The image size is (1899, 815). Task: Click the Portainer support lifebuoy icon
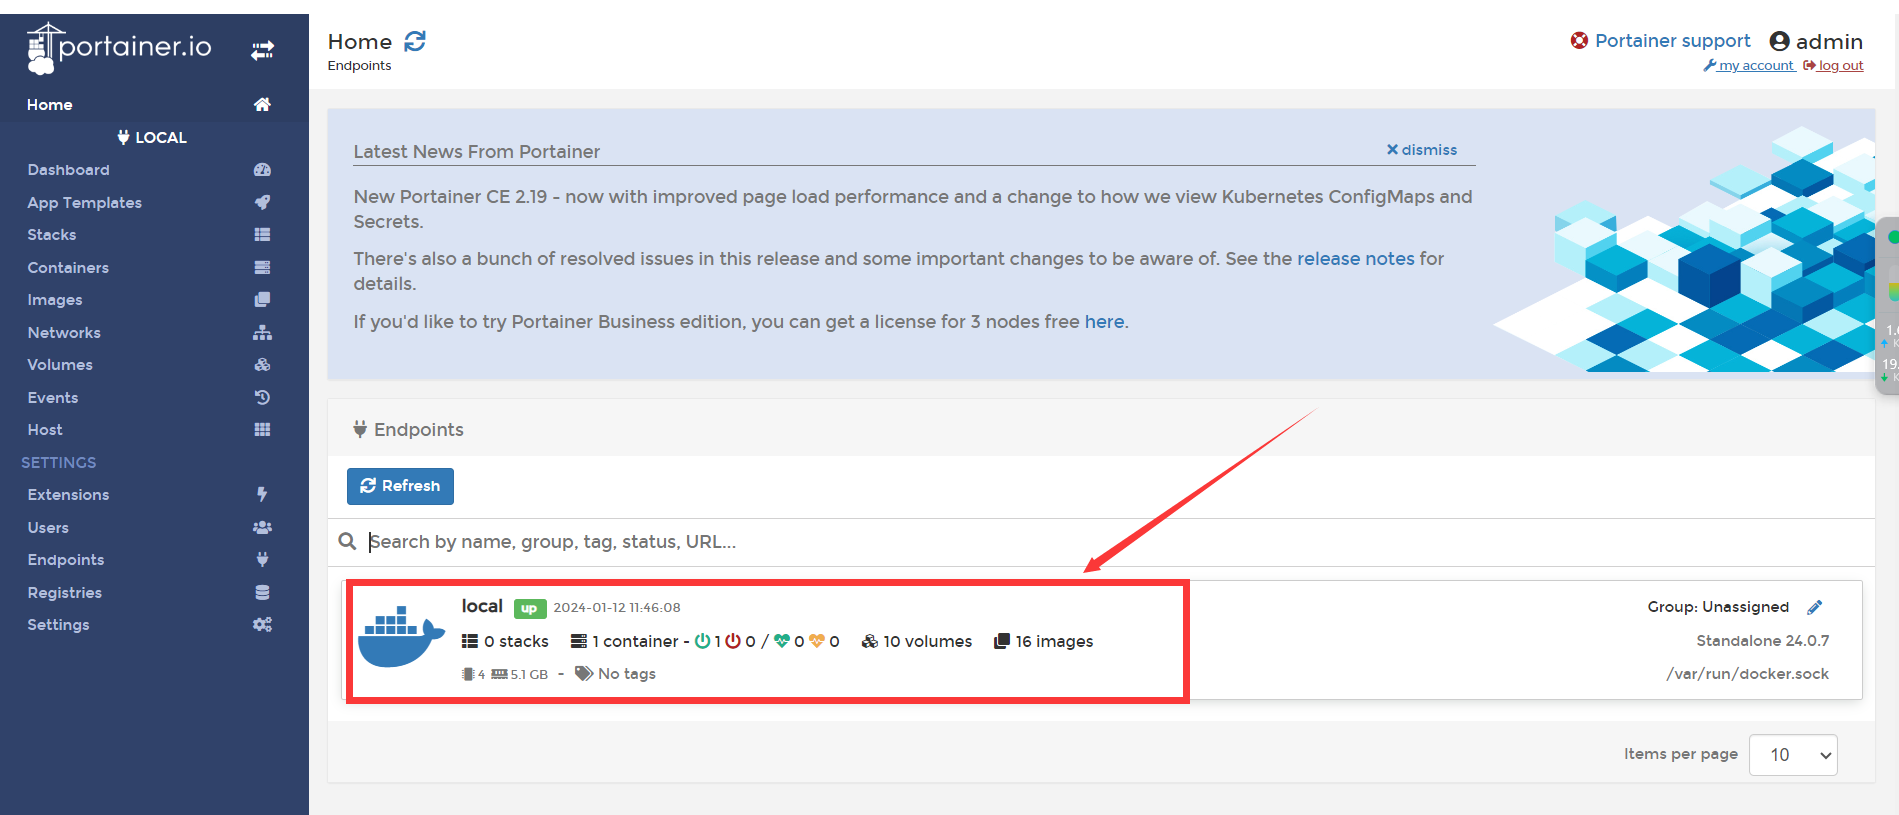1579,40
